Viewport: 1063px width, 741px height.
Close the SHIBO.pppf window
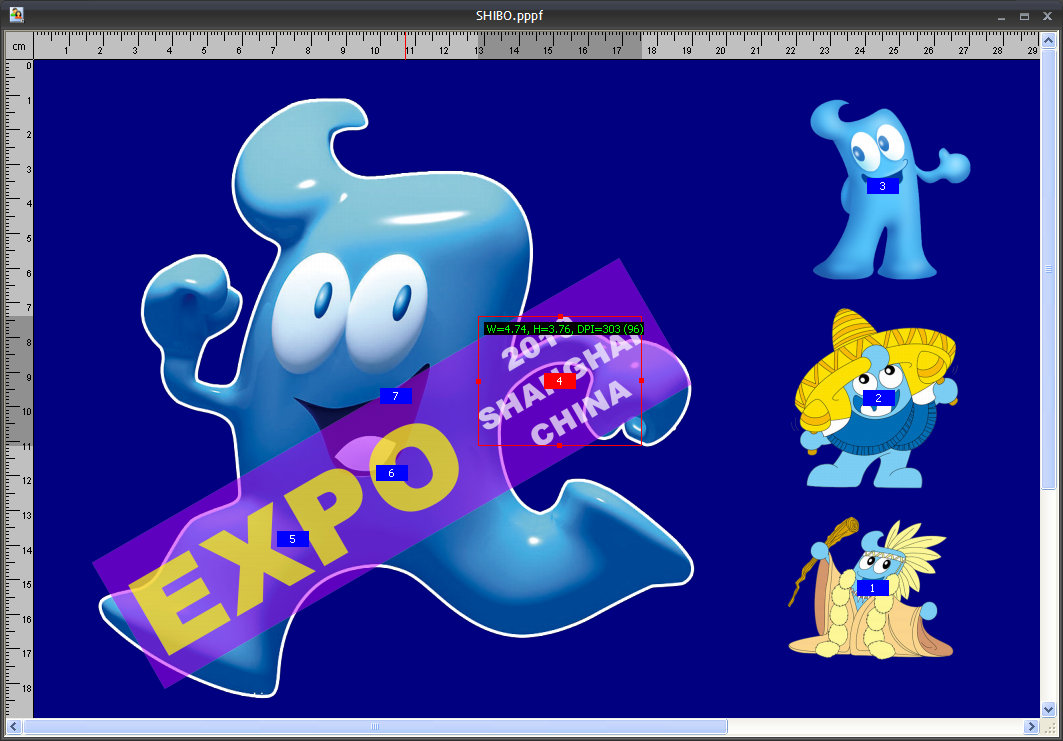[1047, 16]
